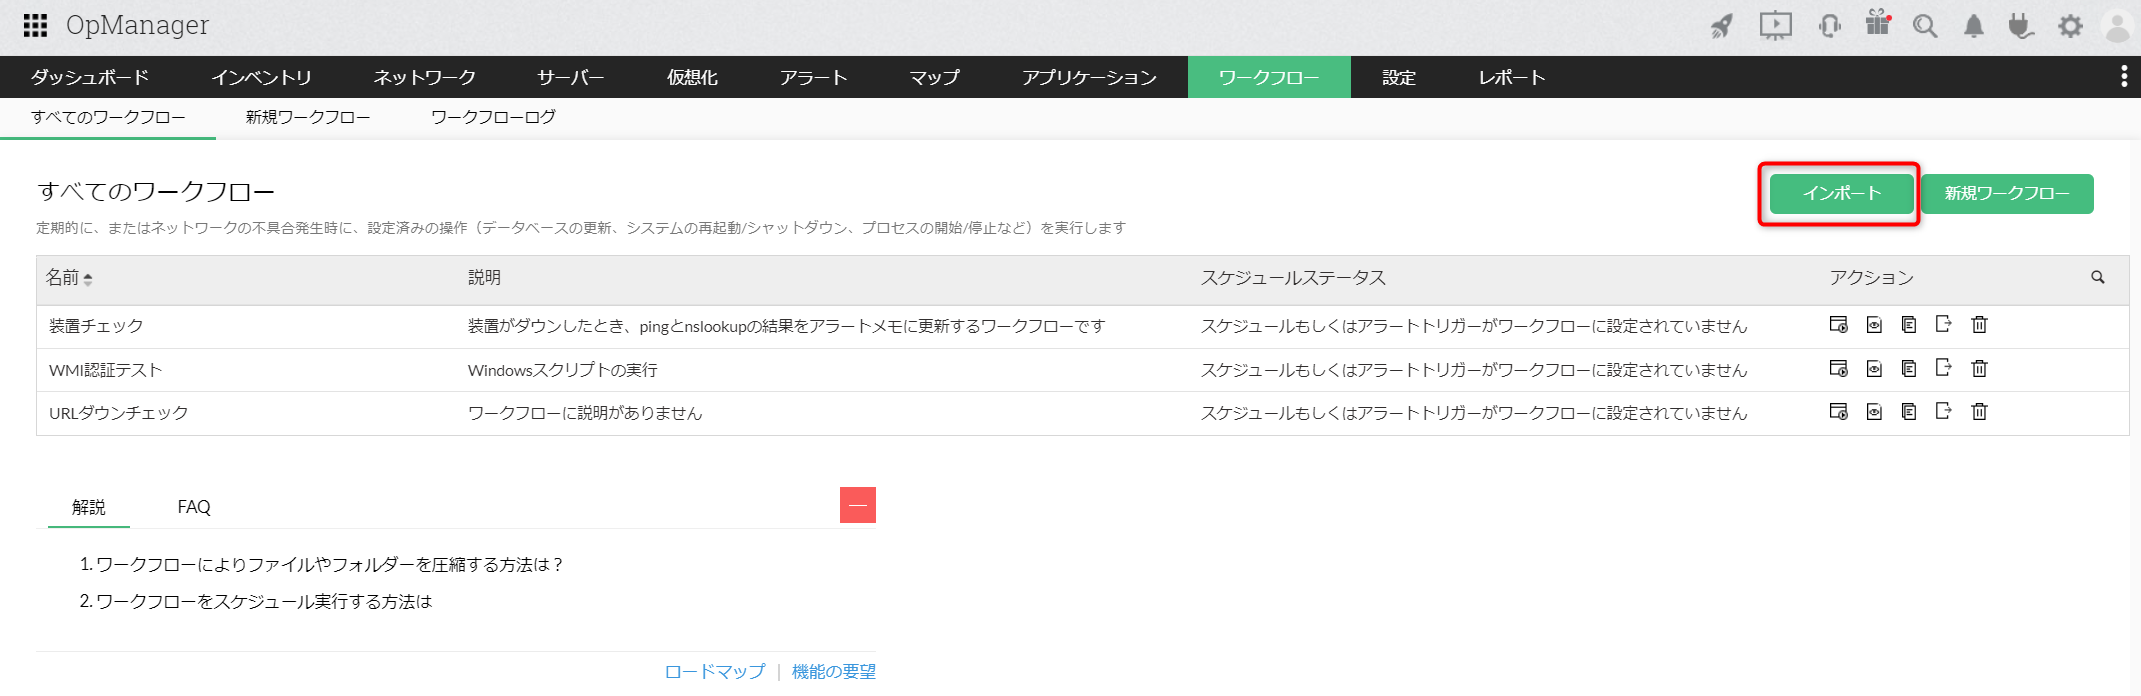Open the three-dot overflow menu in navbar
The width and height of the screenshot is (2141, 696).
[x=2124, y=77]
